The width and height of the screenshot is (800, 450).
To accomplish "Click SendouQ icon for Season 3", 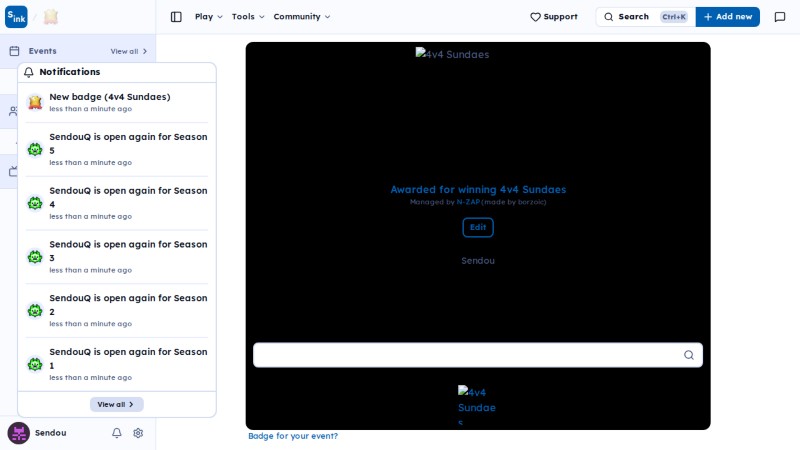I will tap(35, 257).
